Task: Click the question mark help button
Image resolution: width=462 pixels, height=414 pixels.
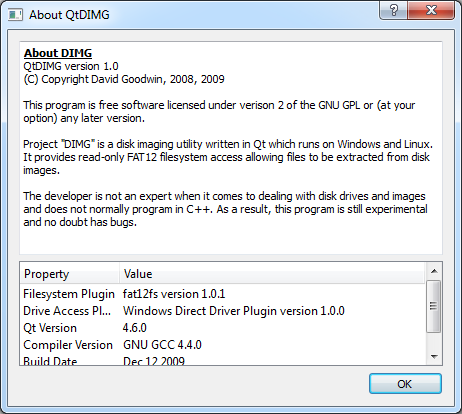Action: coord(394,10)
